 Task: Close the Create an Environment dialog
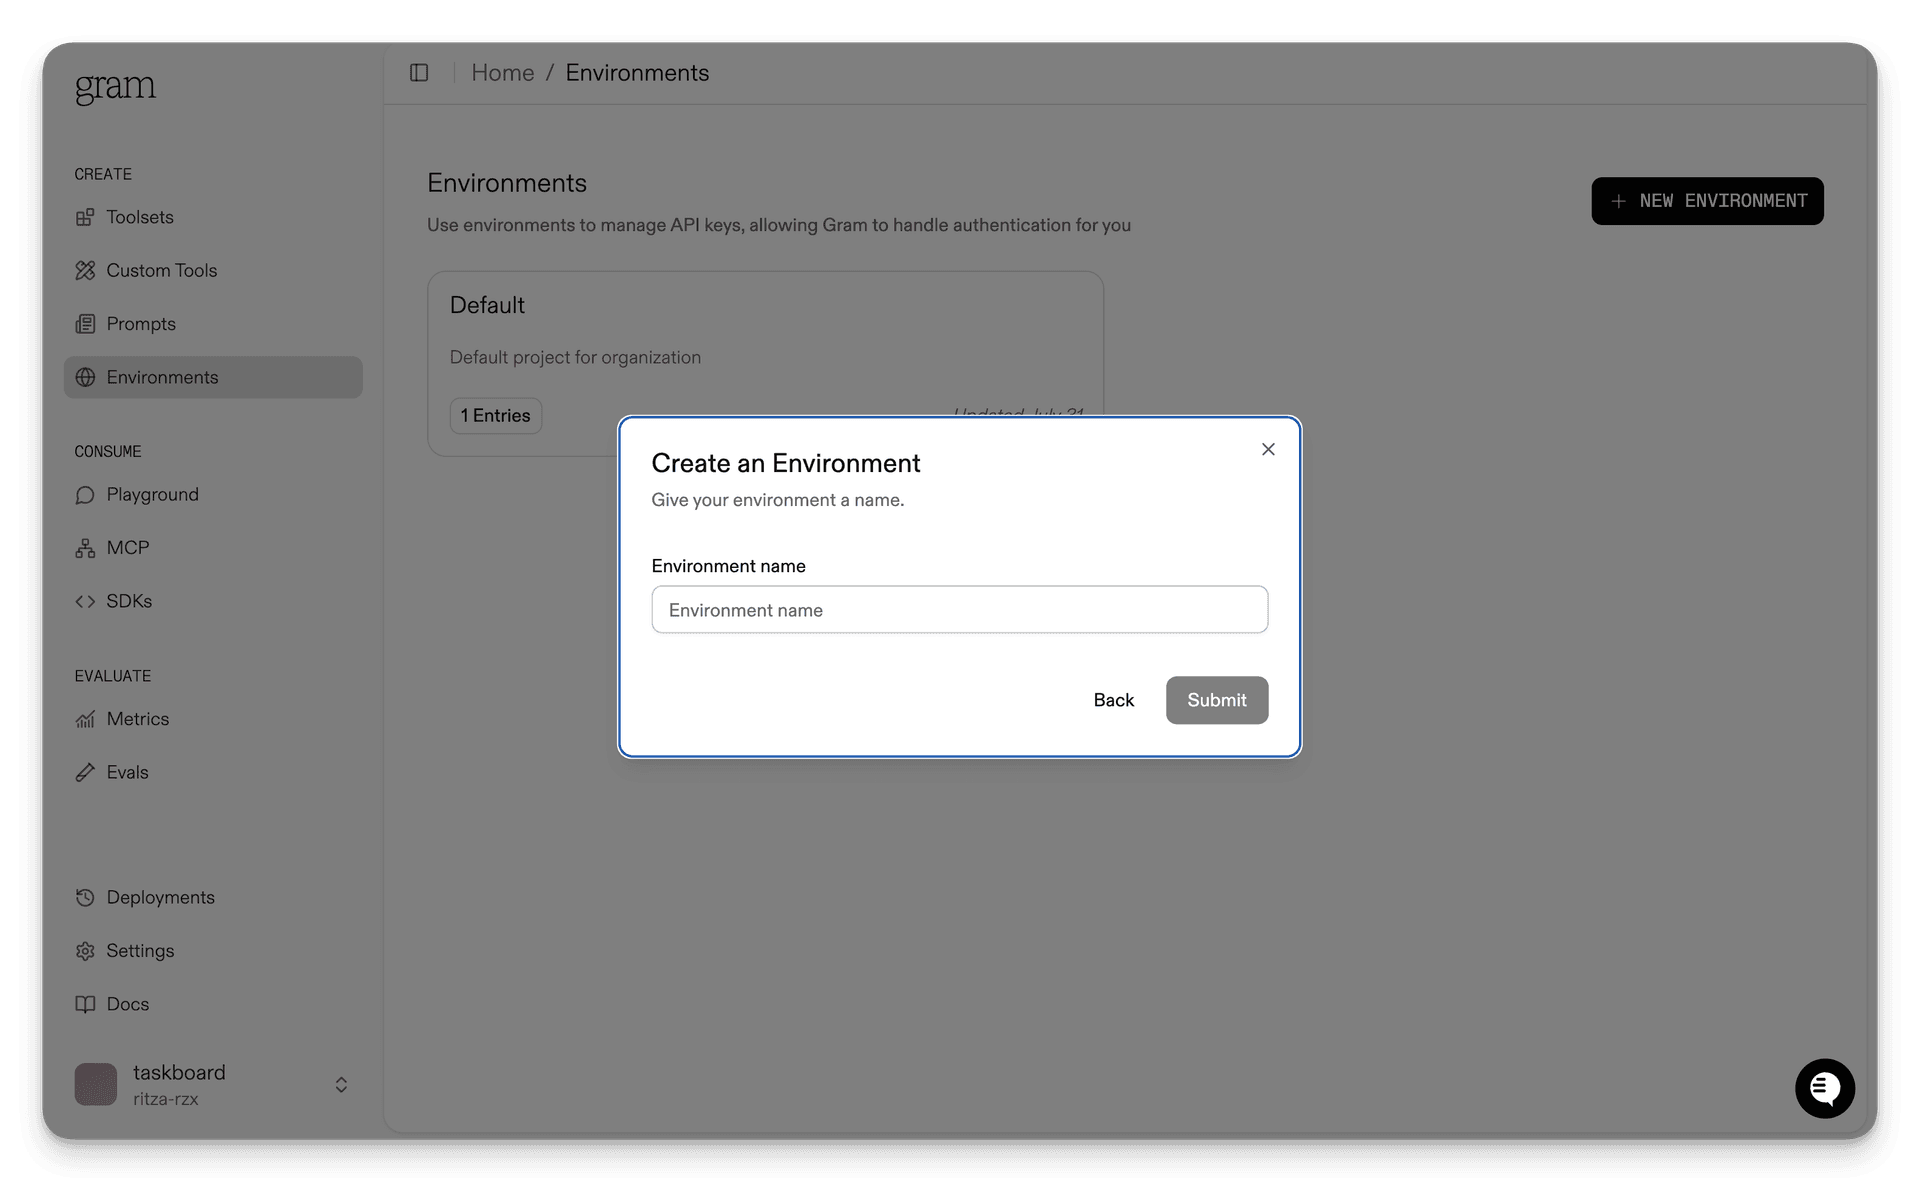pyautogui.click(x=1267, y=449)
